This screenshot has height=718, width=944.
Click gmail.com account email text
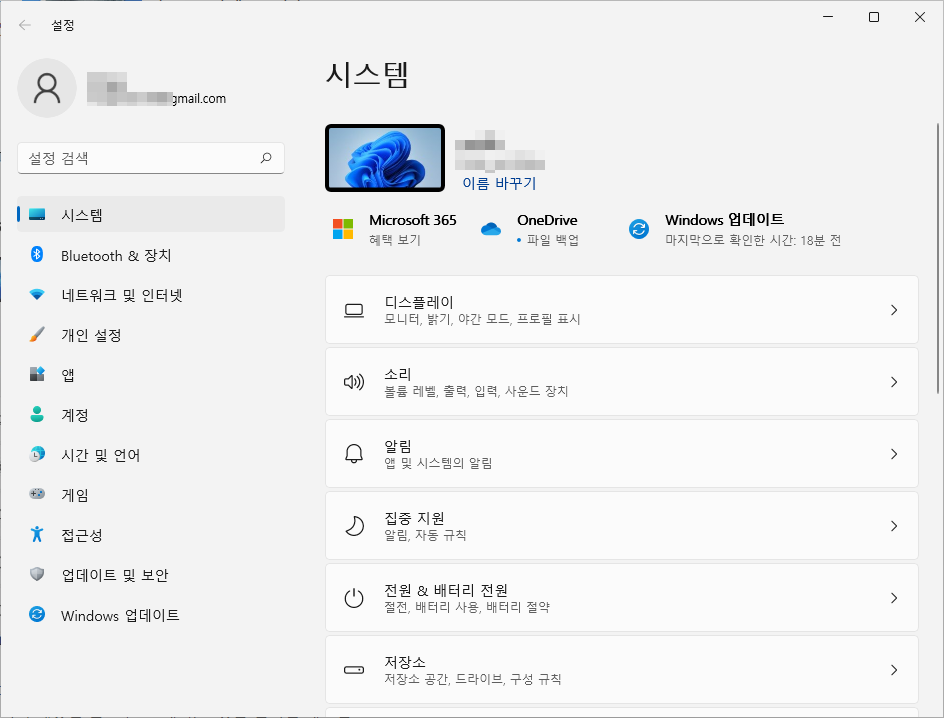pyautogui.click(x=199, y=98)
